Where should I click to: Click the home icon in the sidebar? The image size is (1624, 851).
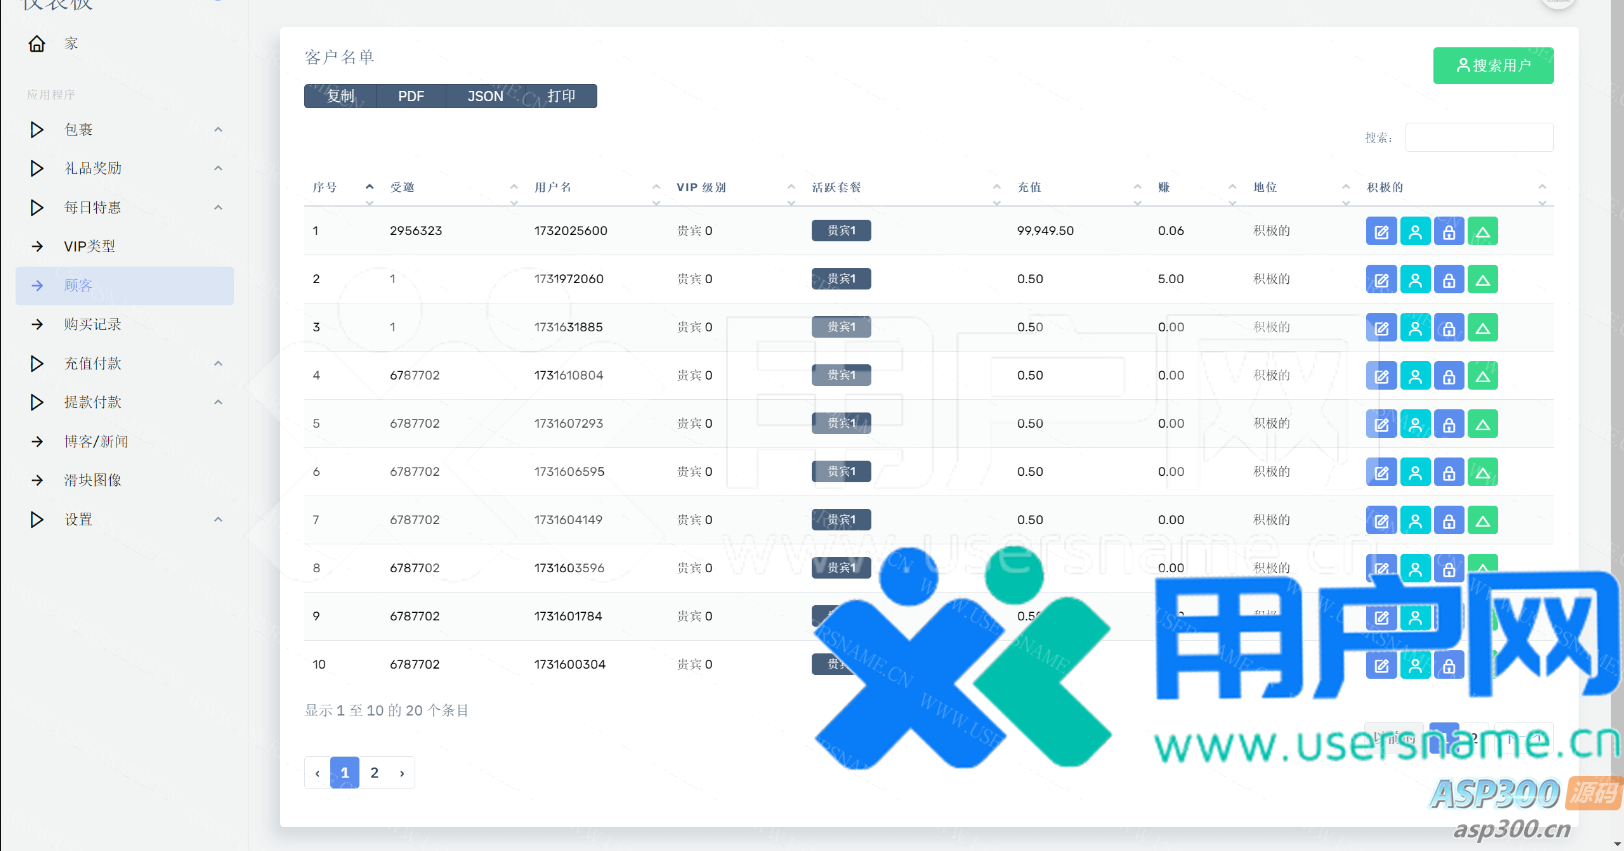click(x=37, y=44)
